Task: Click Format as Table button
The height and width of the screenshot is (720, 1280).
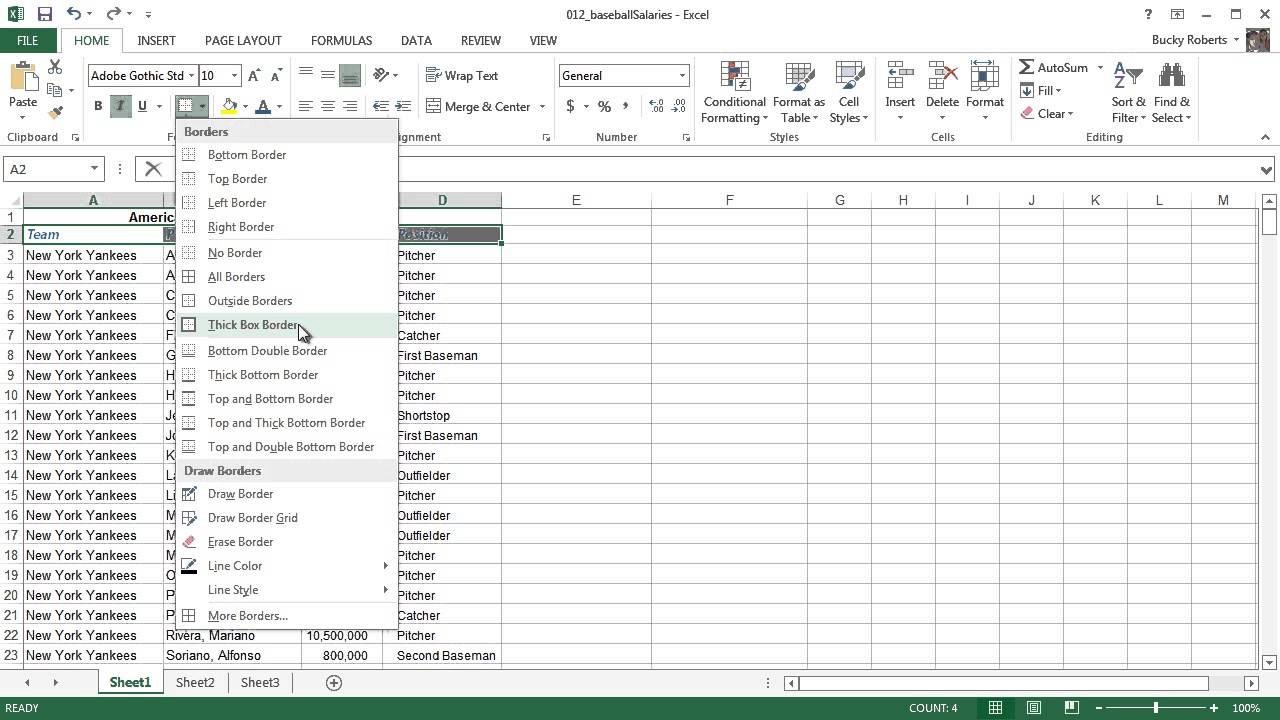Action: [x=799, y=93]
